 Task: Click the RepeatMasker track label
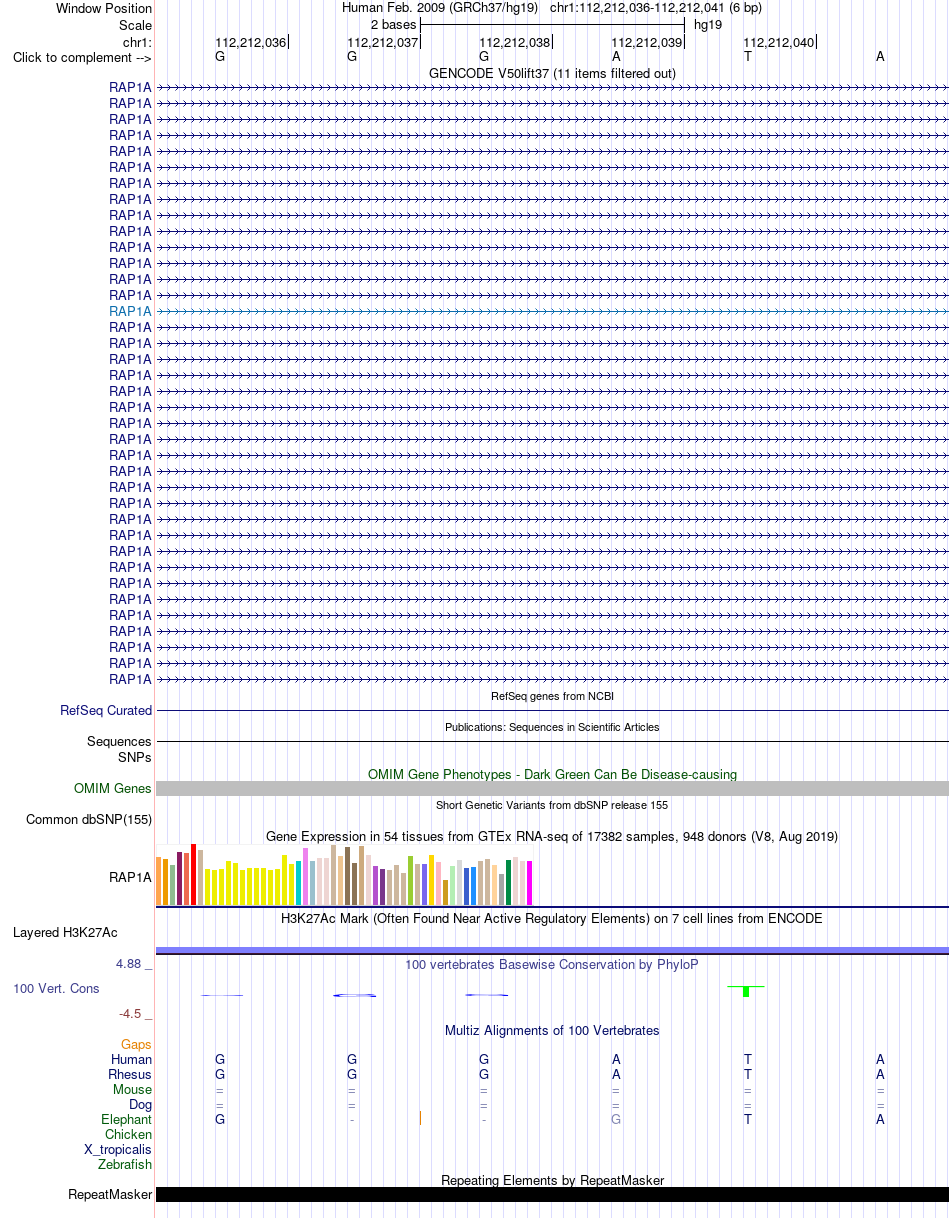pyautogui.click(x=110, y=1195)
